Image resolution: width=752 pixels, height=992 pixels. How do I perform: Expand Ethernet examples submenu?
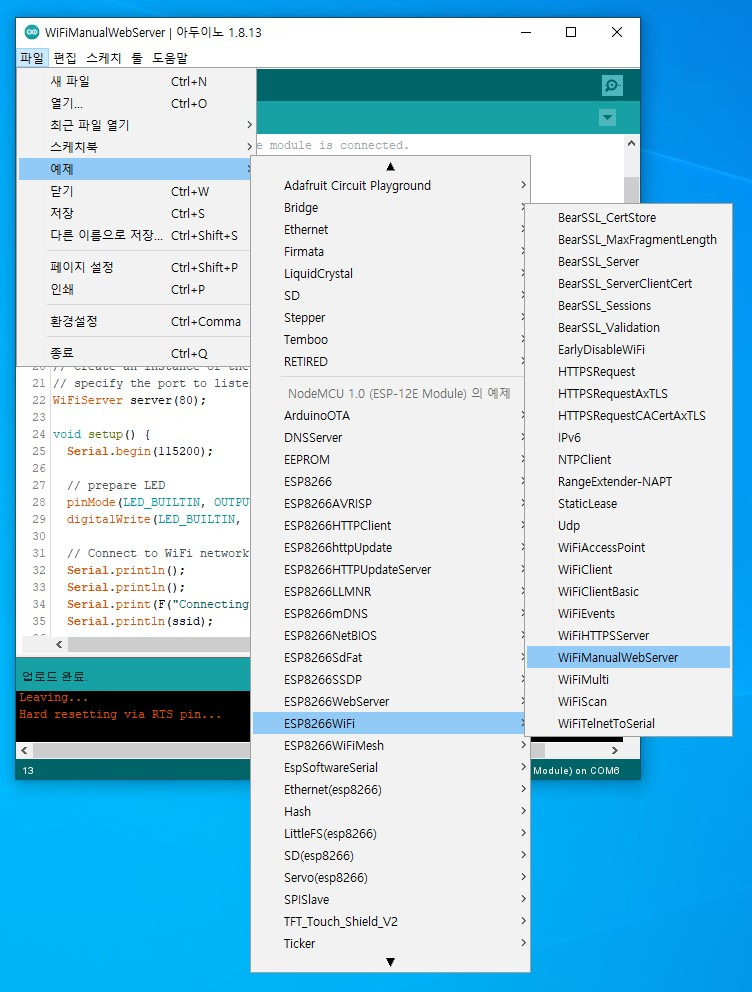point(390,230)
